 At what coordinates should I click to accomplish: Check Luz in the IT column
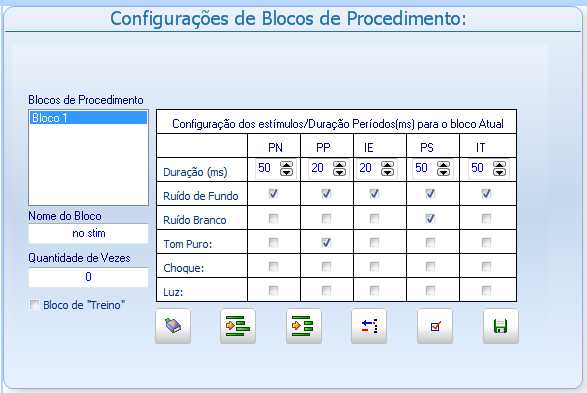(x=486, y=290)
